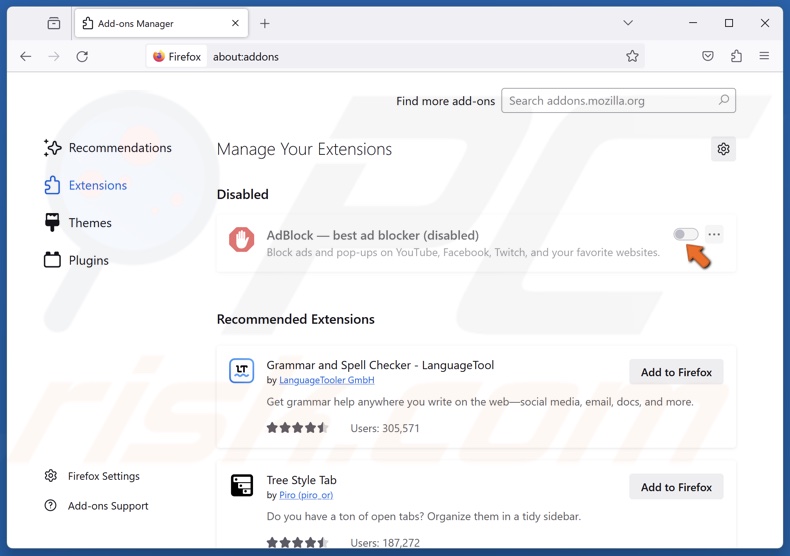Click the Recommended Extensions heading
Viewport: 790px width, 556px height.
[x=296, y=319]
